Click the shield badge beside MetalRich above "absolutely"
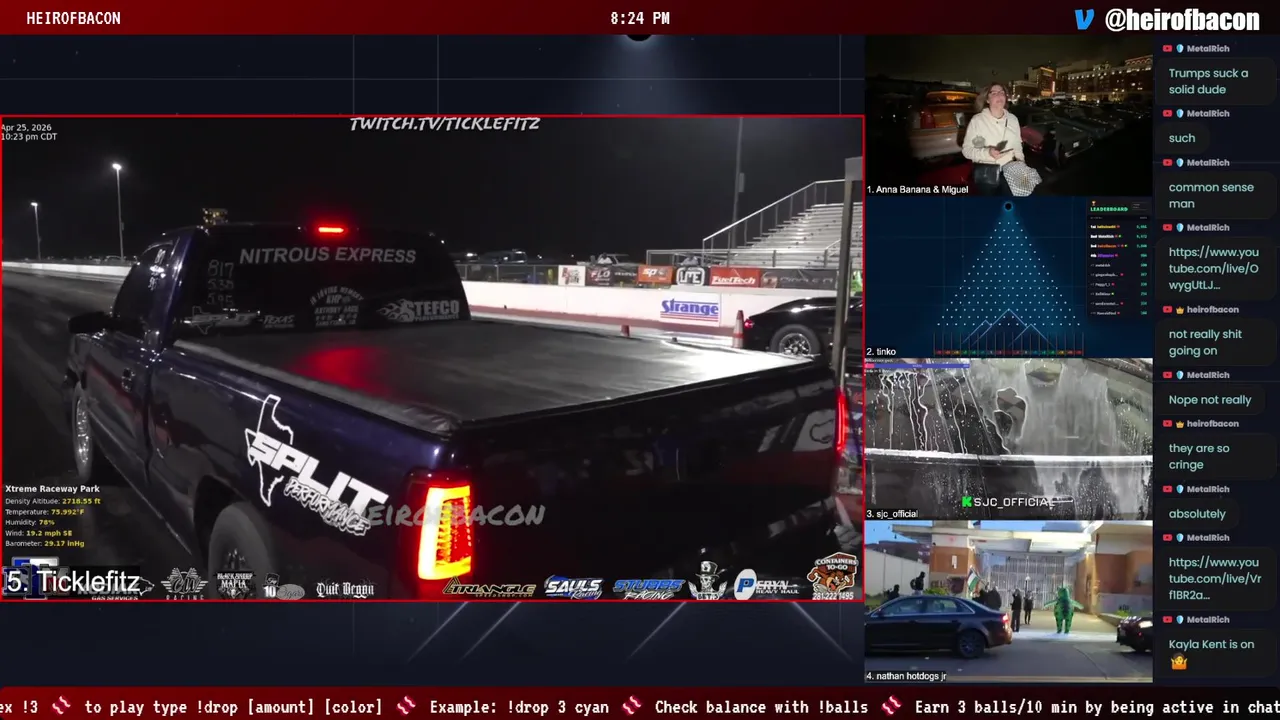This screenshot has width=1280, height=720. coord(1180,489)
